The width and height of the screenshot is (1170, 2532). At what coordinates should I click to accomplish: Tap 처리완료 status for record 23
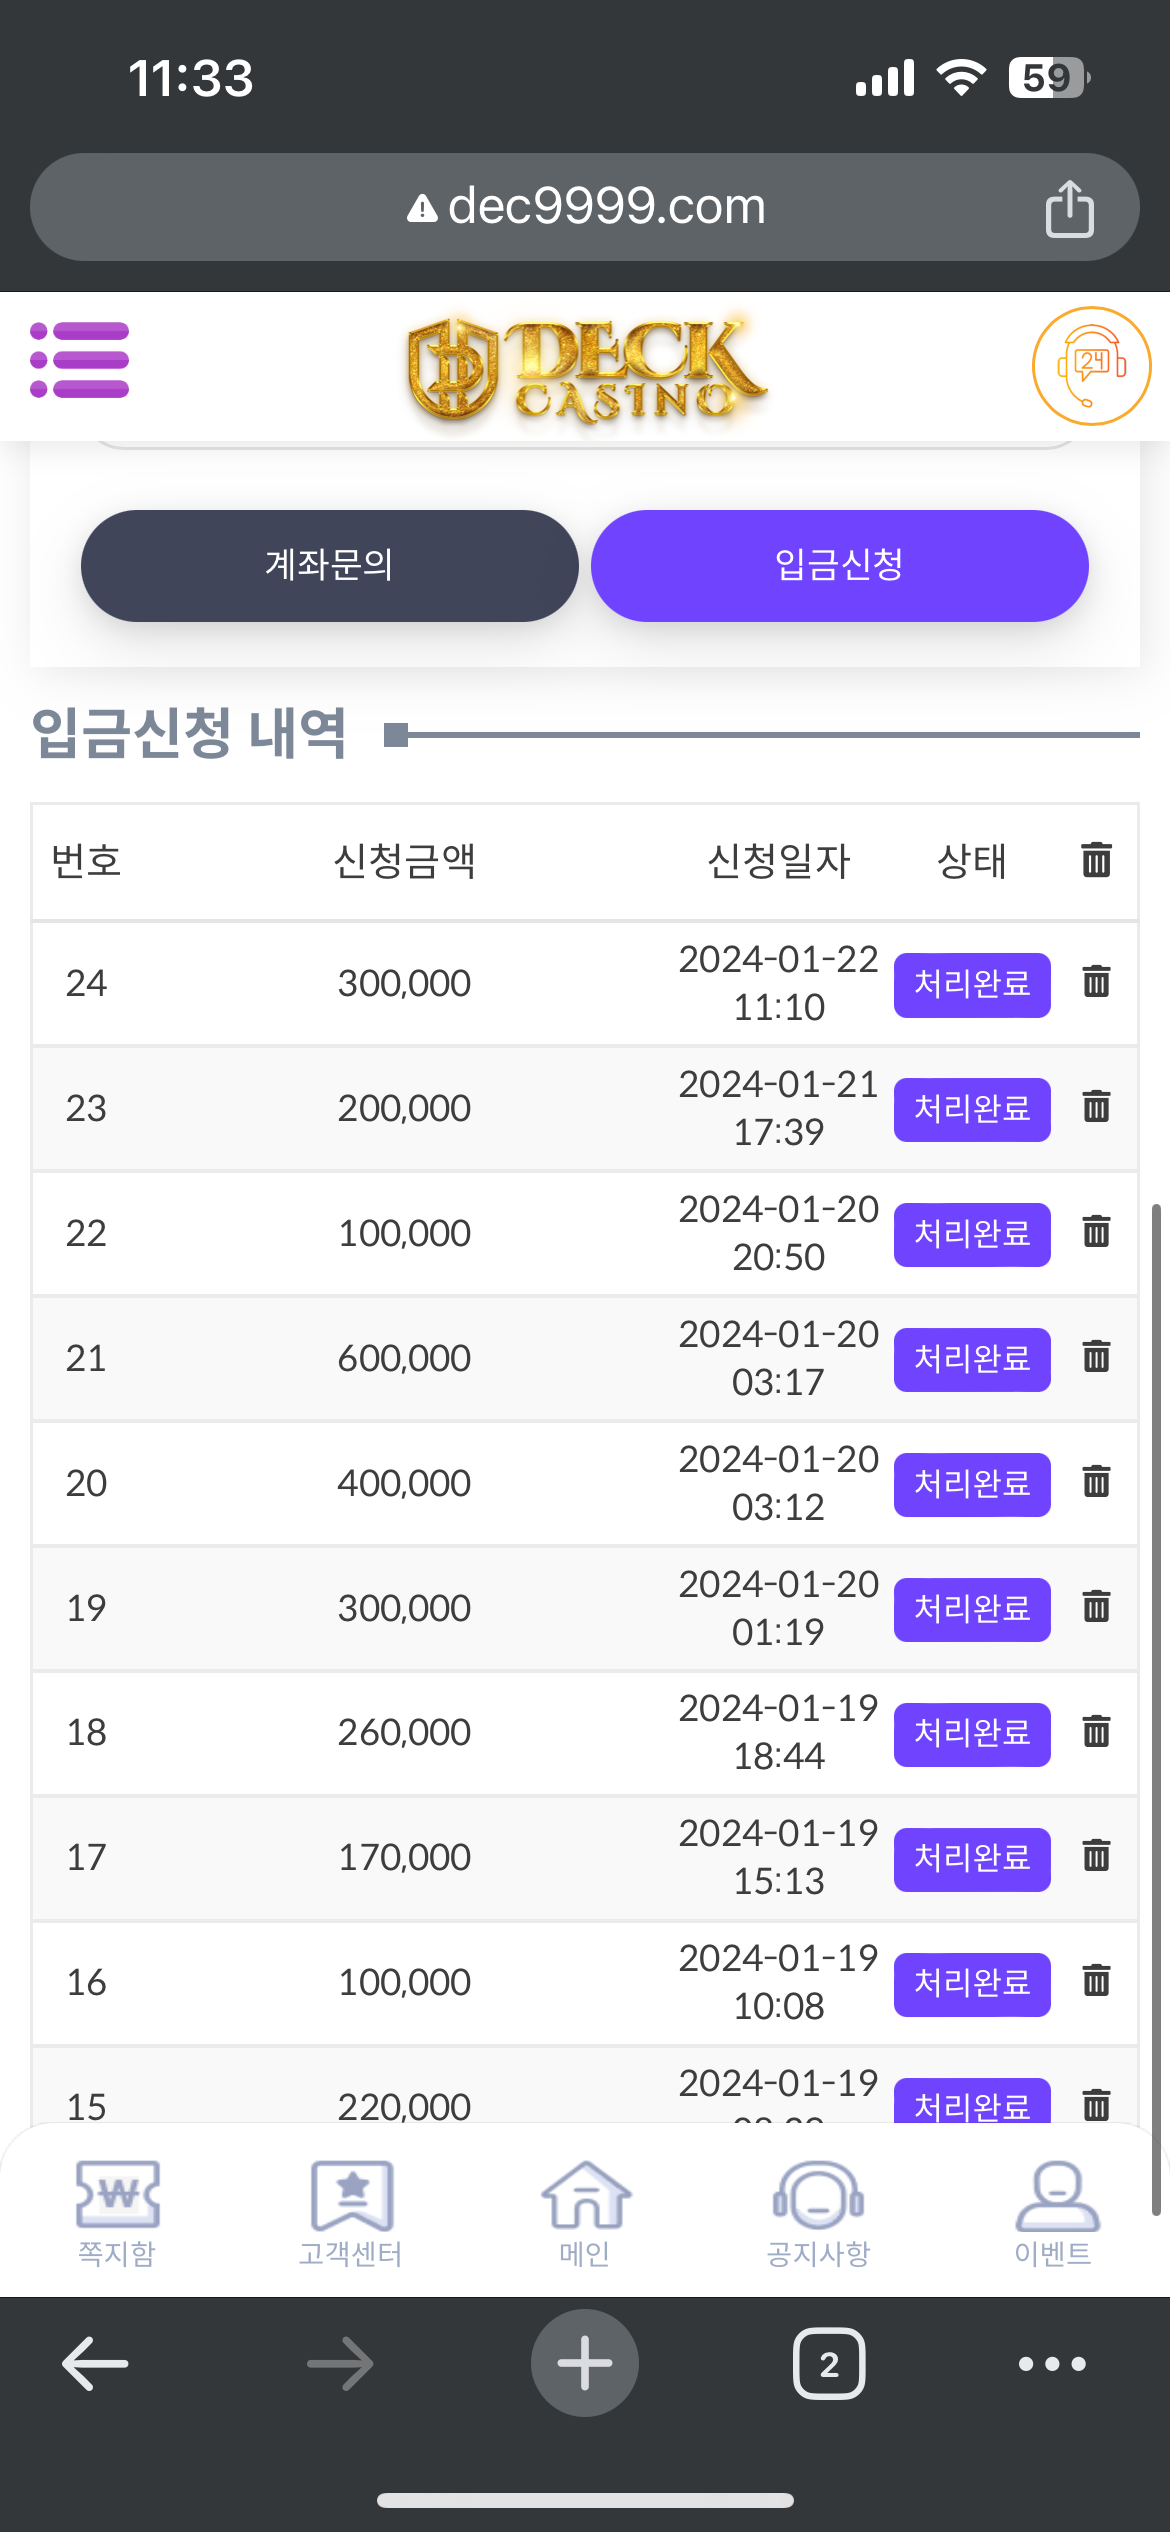971,1109
